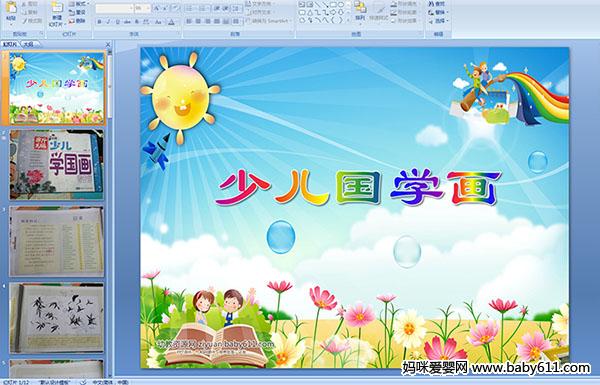Image resolution: width=600 pixels, height=385 pixels.
Task: Click the Grow Font icon
Action: 157,8
